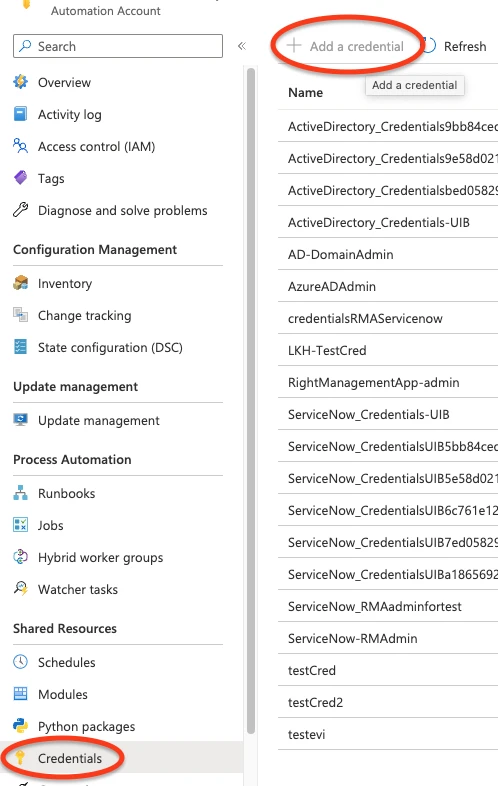Click the Update management monitor icon

coord(21,420)
